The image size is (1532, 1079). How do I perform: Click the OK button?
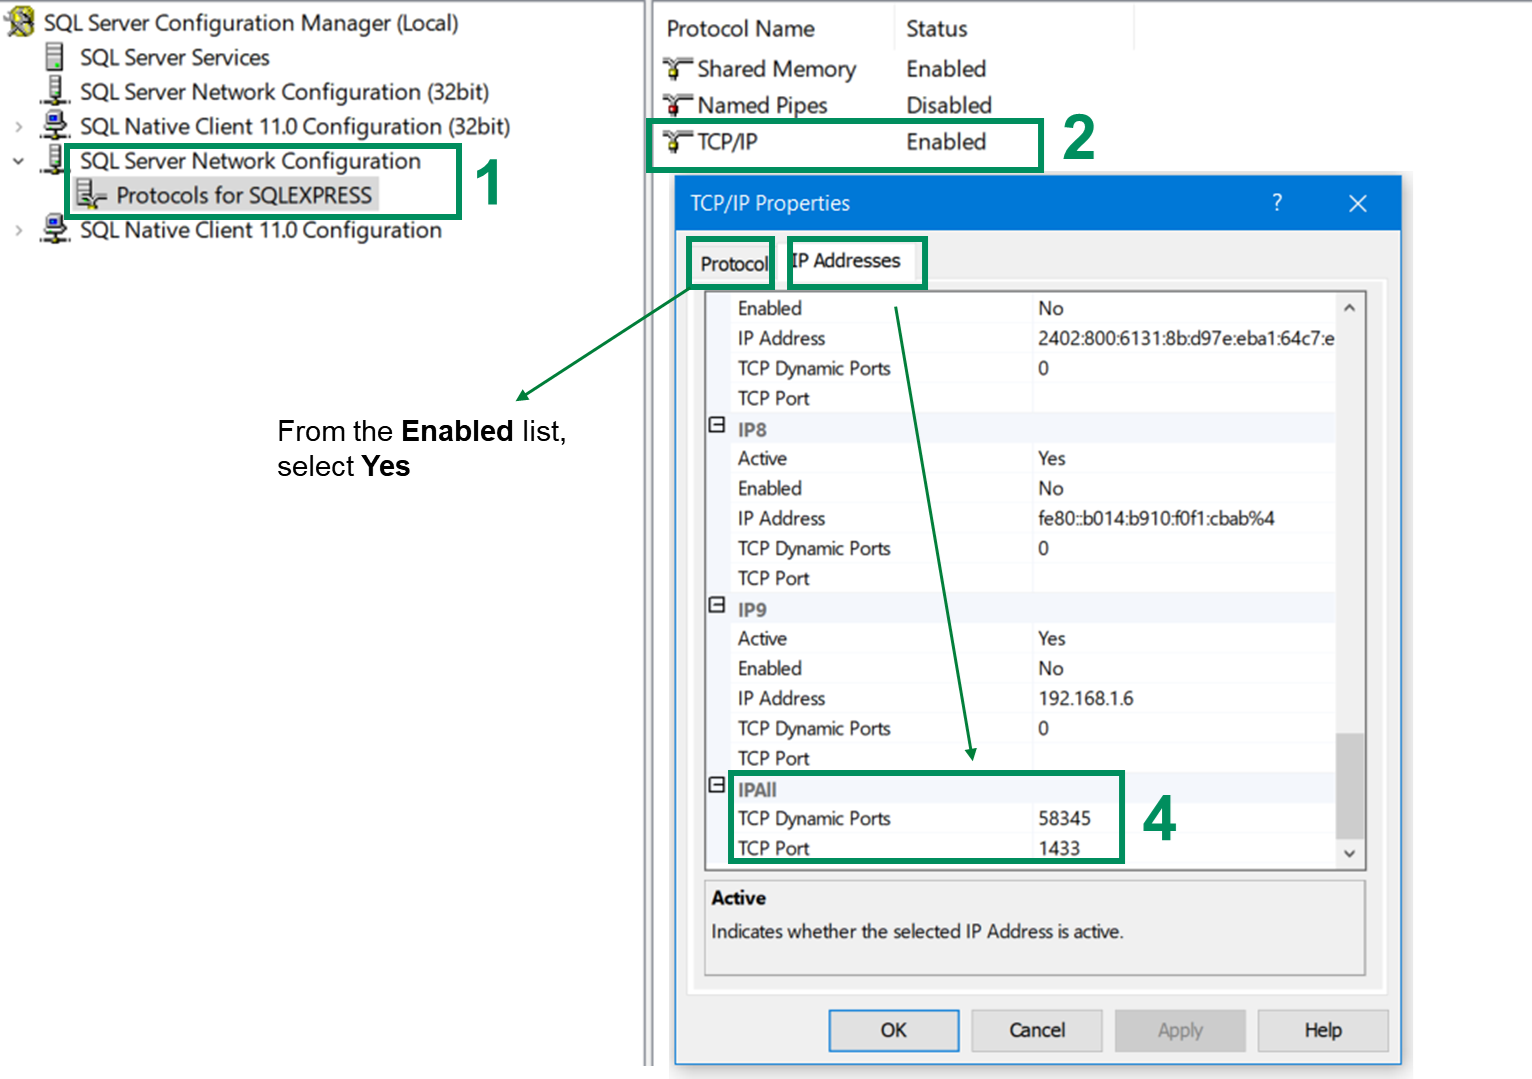click(894, 1030)
